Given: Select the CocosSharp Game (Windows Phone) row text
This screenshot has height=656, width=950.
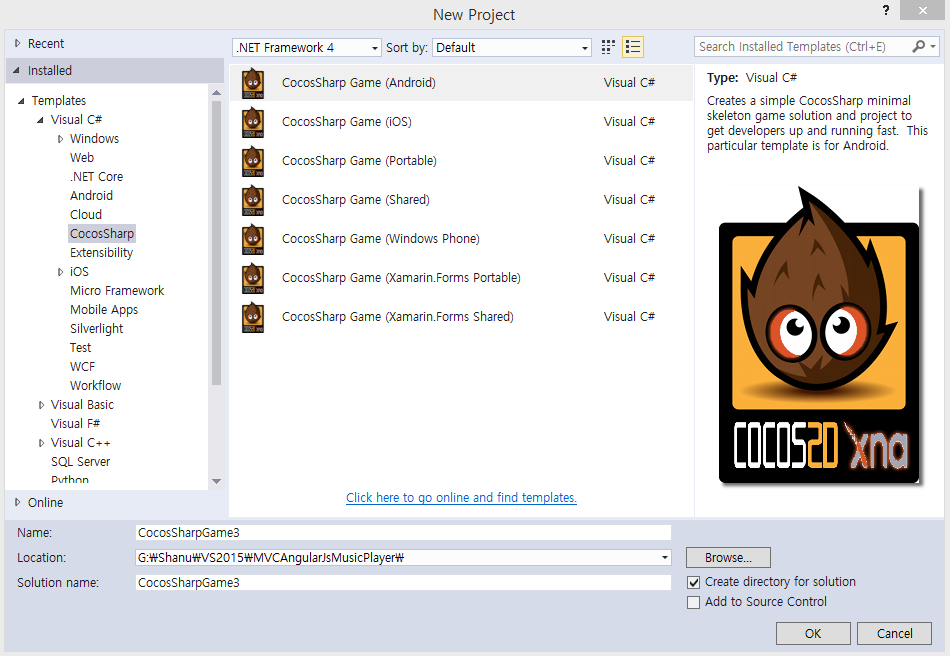Looking at the screenshot, I should [380, 239].
